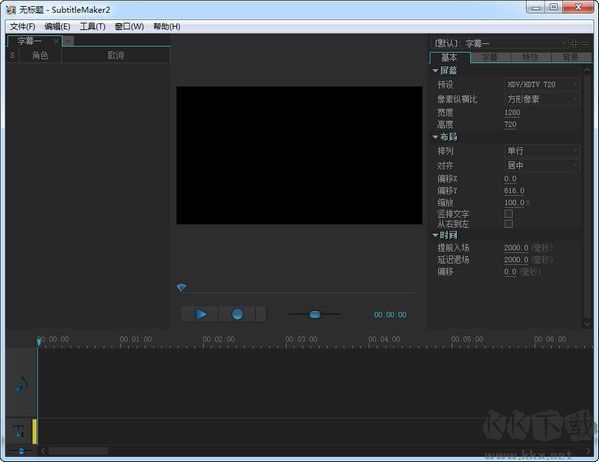Viewport: 599px width, 462px height.
Task: Click the properties panel scroll down arrow
Action: (x=587, y=324)
